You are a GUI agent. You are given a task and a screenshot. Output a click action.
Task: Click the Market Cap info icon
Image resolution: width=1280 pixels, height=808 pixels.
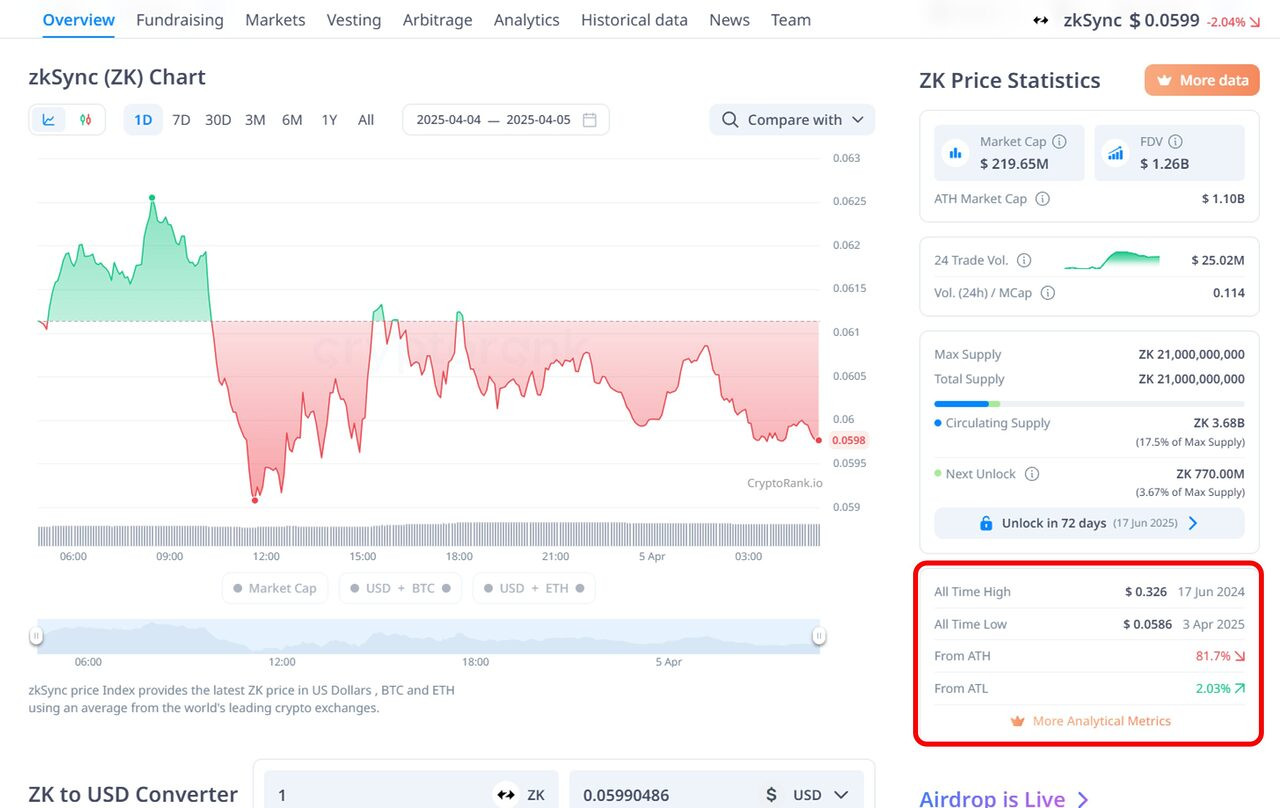pyautogui.click(x=1060, y=142)
